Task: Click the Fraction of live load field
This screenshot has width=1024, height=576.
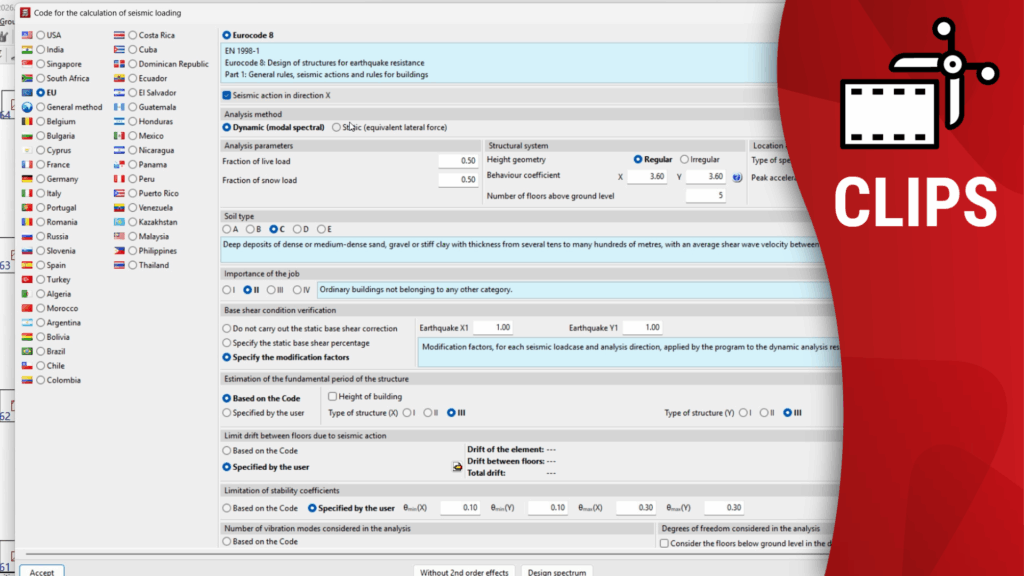Action: tap(458, 160)
